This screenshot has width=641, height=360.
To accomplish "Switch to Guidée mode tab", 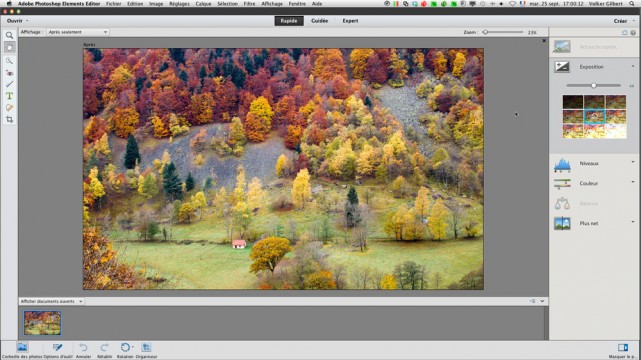I will tap(319, 21).
